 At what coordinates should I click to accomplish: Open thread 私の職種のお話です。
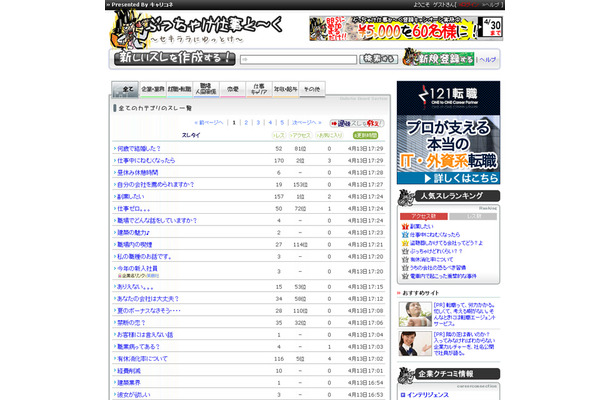point(144,257)
